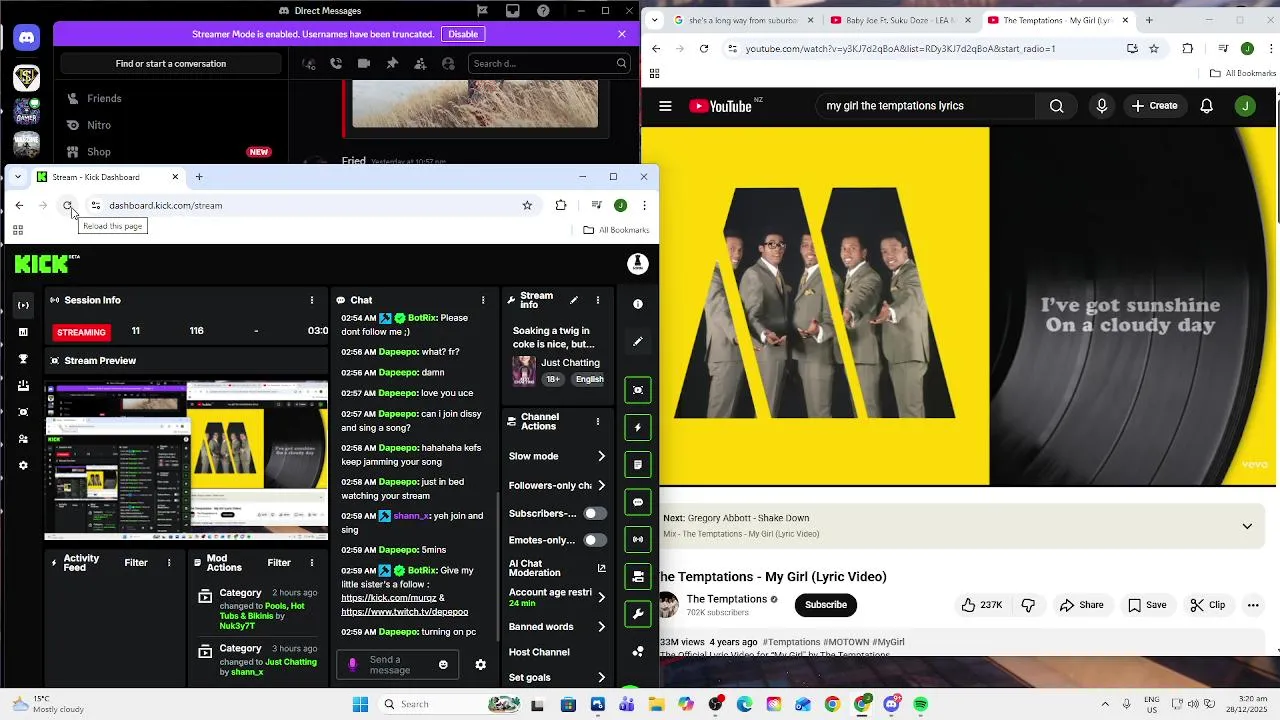Image resolution: width=1280 pixels, height=720 pixels.
Task: Open Kick sidebar analytics chart icon
Action: (24, 332)
